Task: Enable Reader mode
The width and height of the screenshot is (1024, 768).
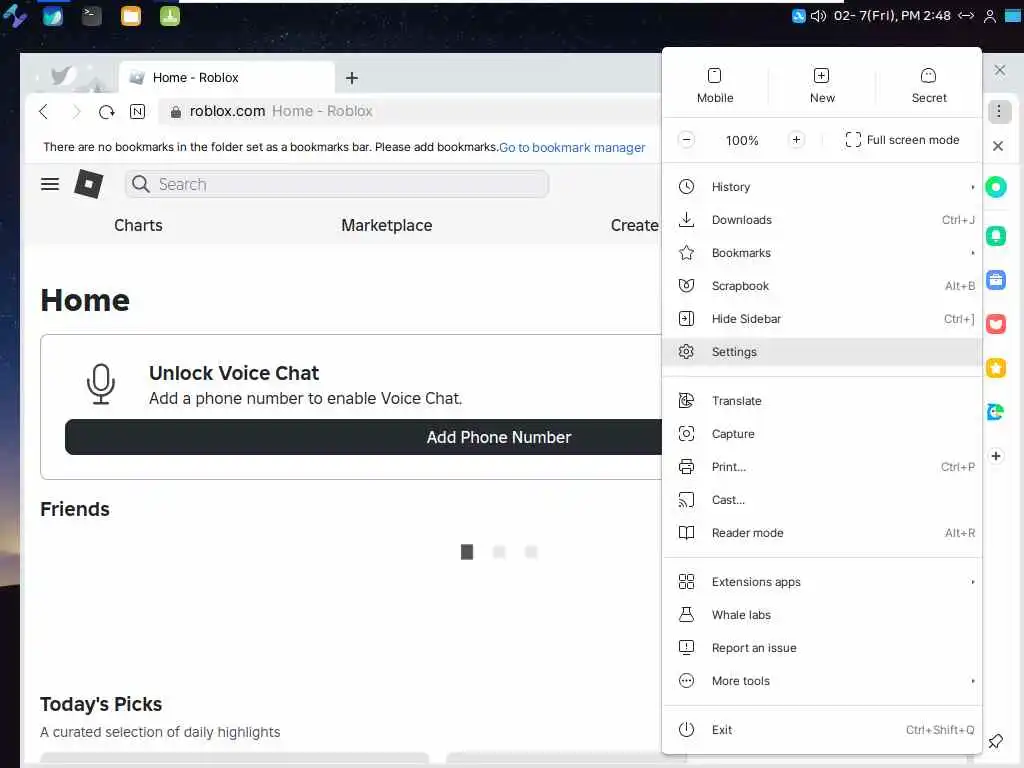Action: (x=822, y=533)
